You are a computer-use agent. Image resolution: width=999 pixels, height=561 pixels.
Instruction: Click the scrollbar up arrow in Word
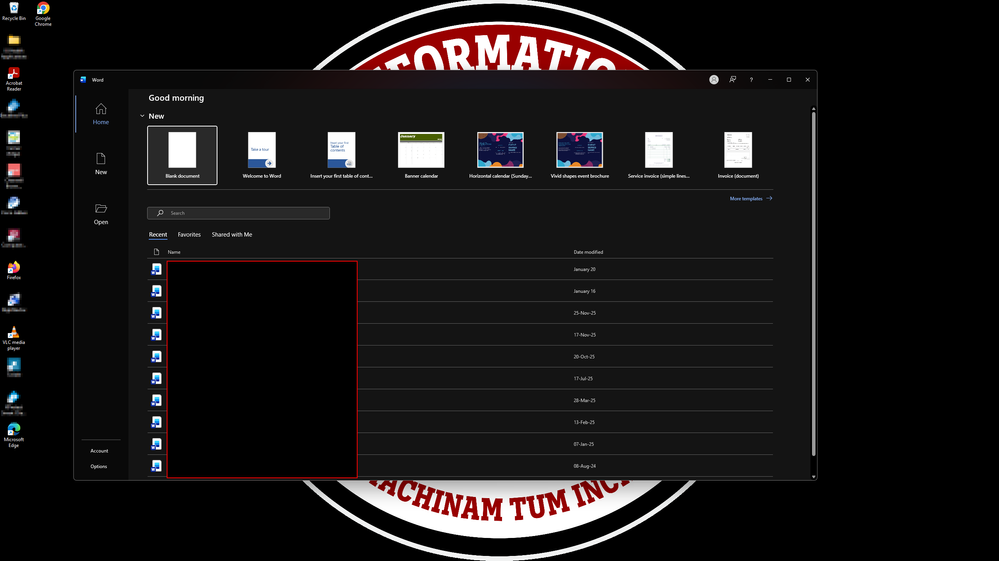pos(814,108)
